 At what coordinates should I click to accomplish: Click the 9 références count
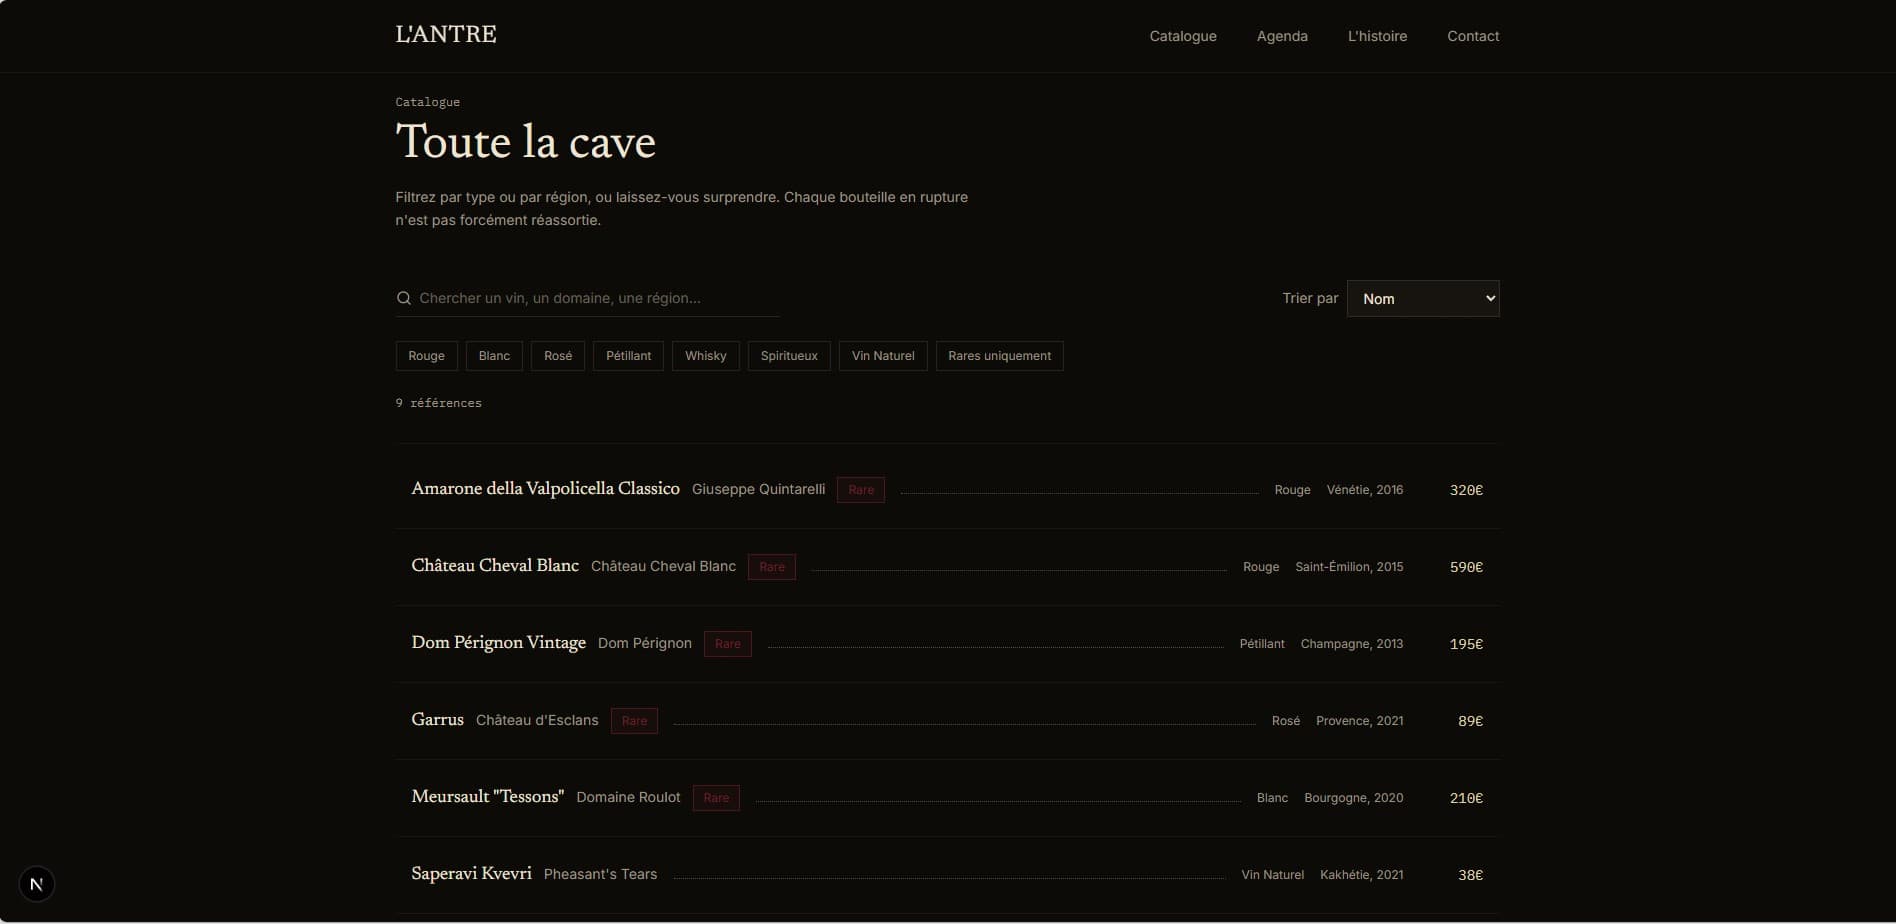pos(438,403)
